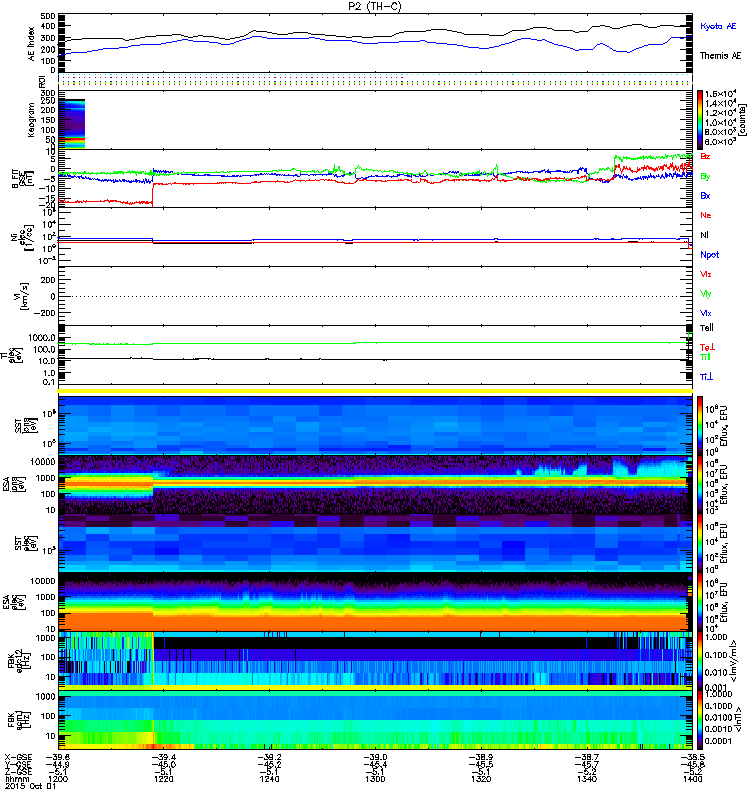Click the 1340 time tick label

coord(587,779)
